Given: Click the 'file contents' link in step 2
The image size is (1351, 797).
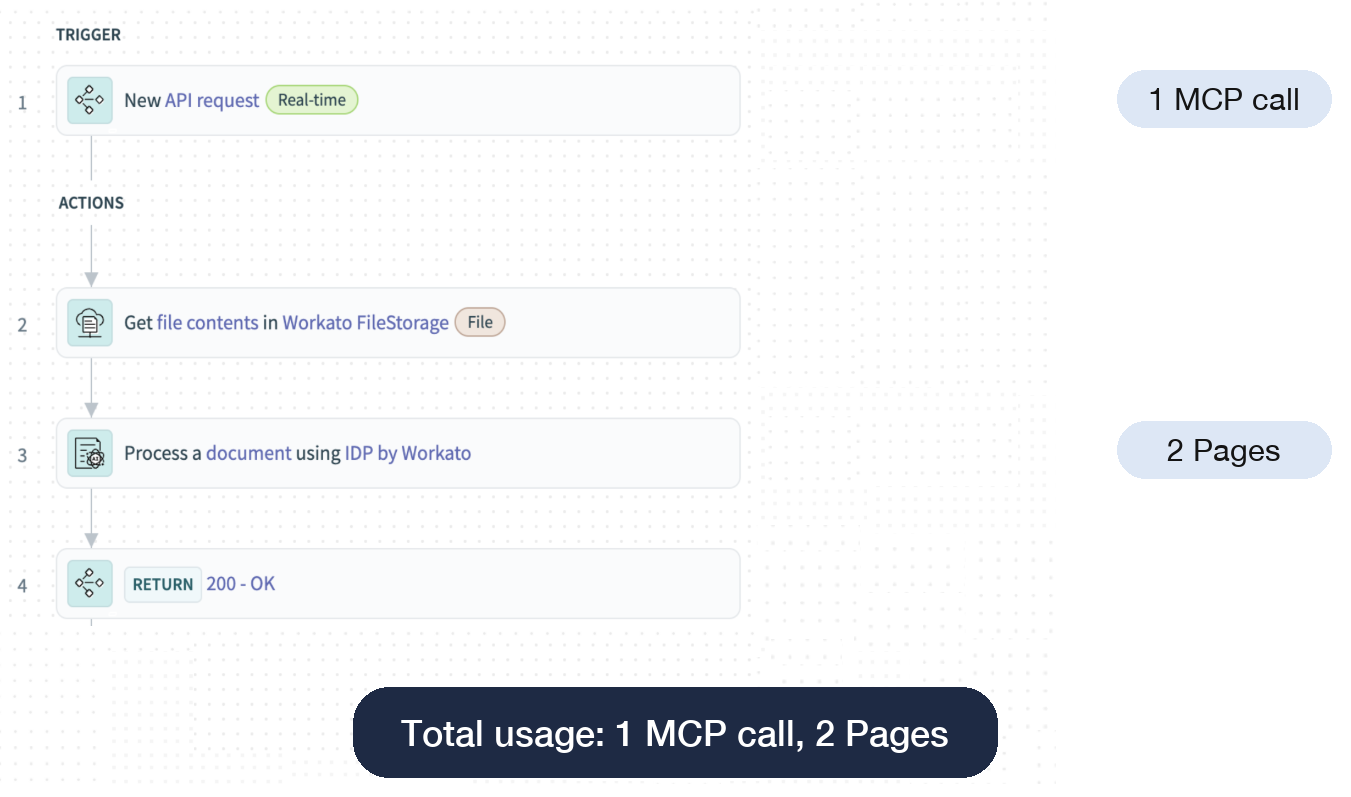Looking at the screenshot, I should (207, 323).
